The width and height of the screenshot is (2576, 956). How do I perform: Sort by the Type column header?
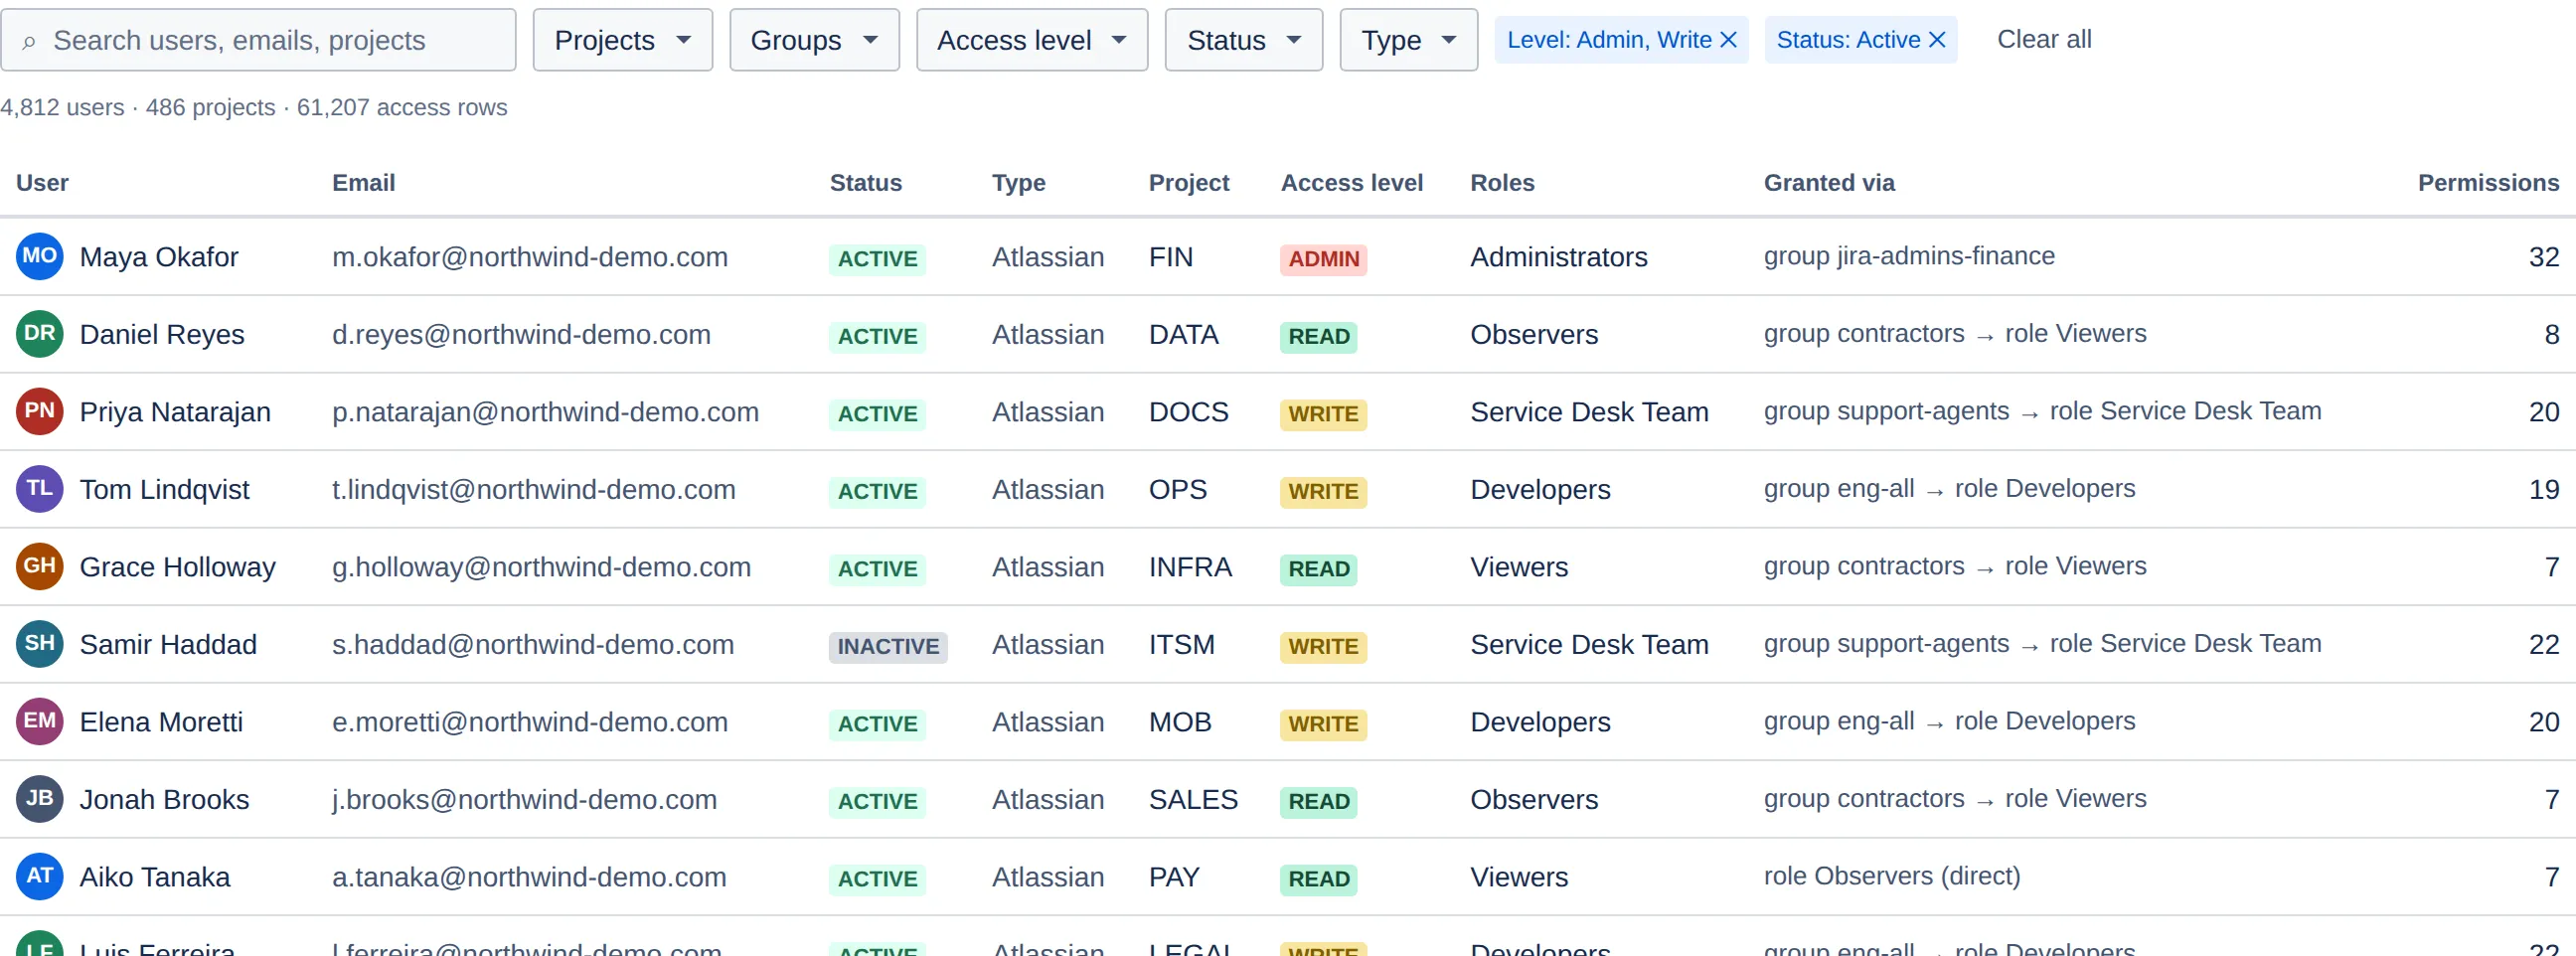(1018, 183)
